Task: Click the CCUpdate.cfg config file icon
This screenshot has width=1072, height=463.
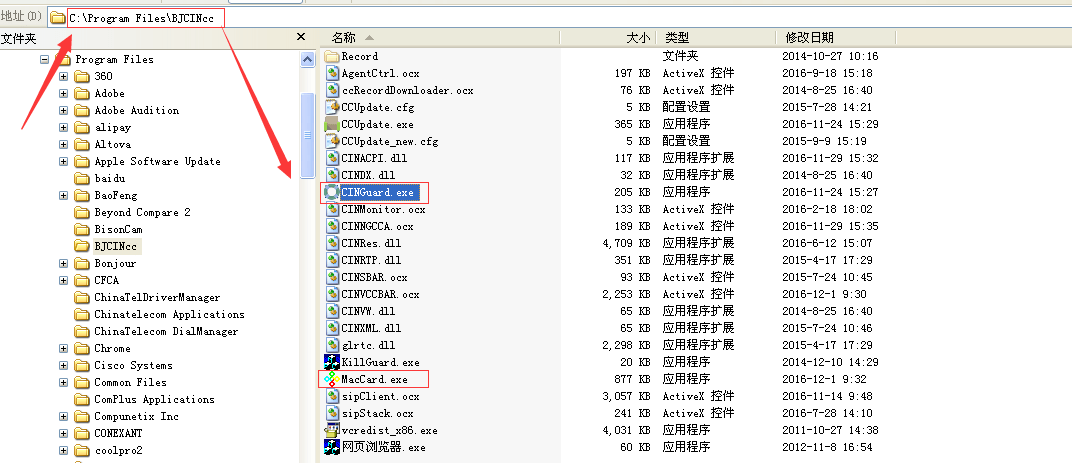Action: (332, 107)
